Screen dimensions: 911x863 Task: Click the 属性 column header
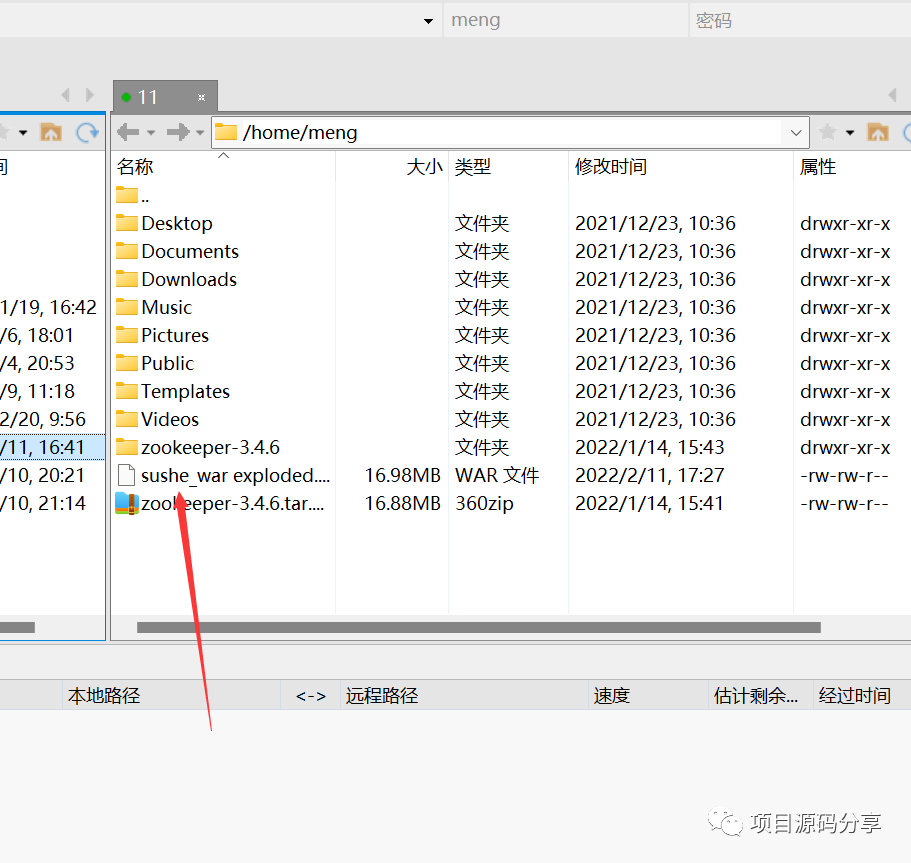click(x=817, y=166)
